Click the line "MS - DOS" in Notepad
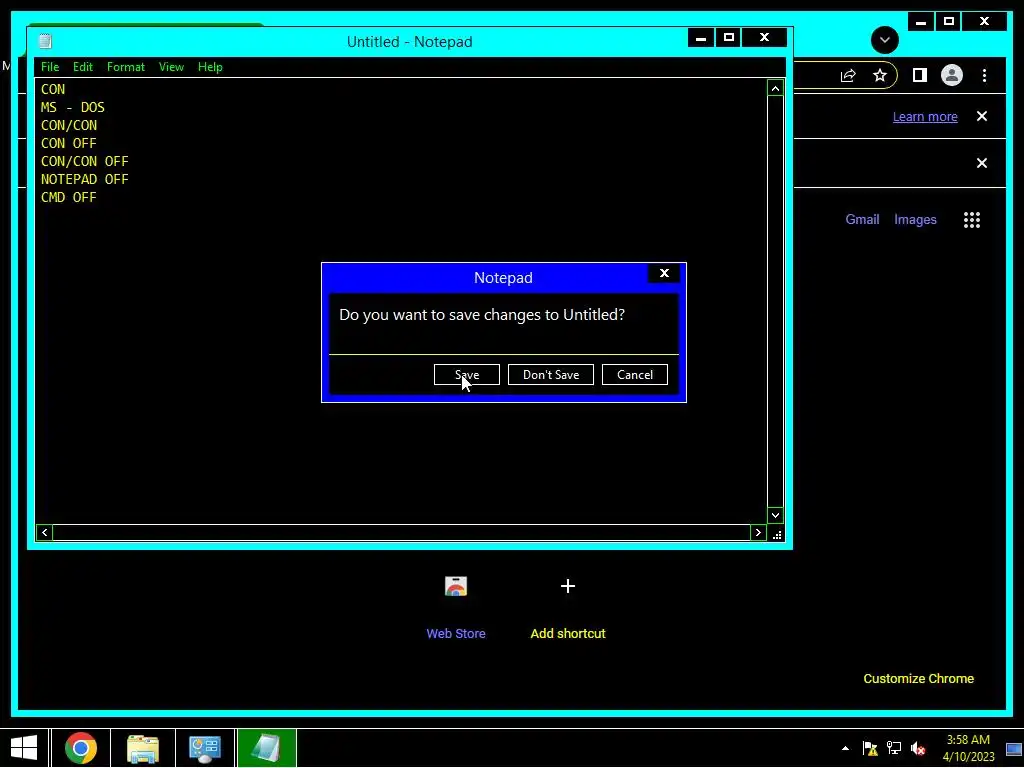Viewport: 1024px width, 768px height. click(72, 107)
